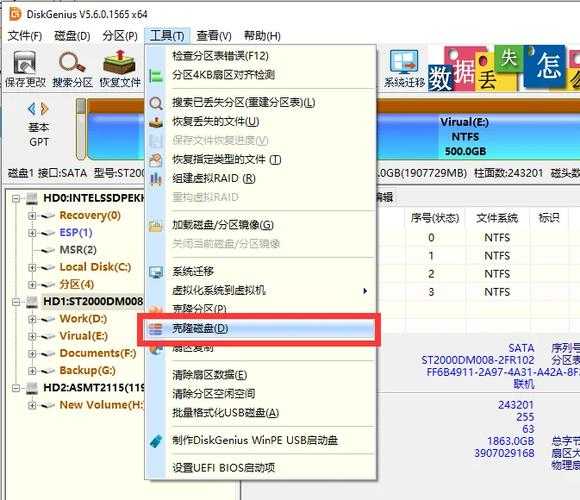
Task: Select the Virual(E:) tree item
Action: (84, 336)
